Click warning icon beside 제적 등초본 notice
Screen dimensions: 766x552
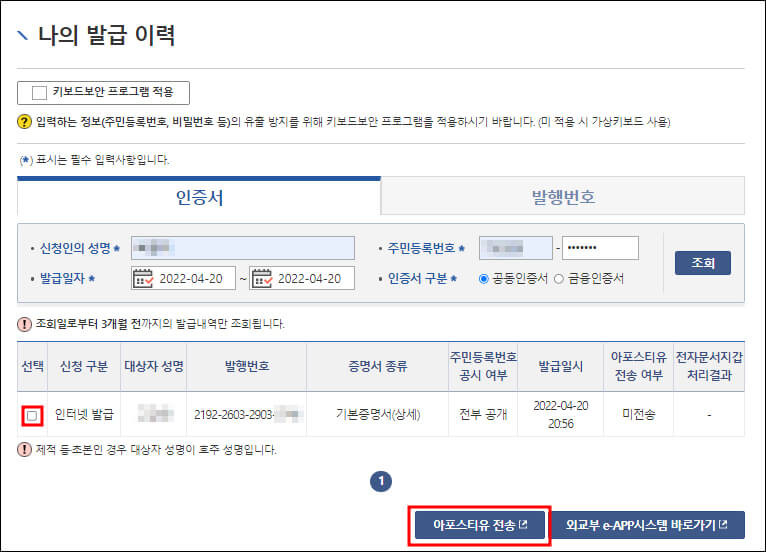click(24, 449)
